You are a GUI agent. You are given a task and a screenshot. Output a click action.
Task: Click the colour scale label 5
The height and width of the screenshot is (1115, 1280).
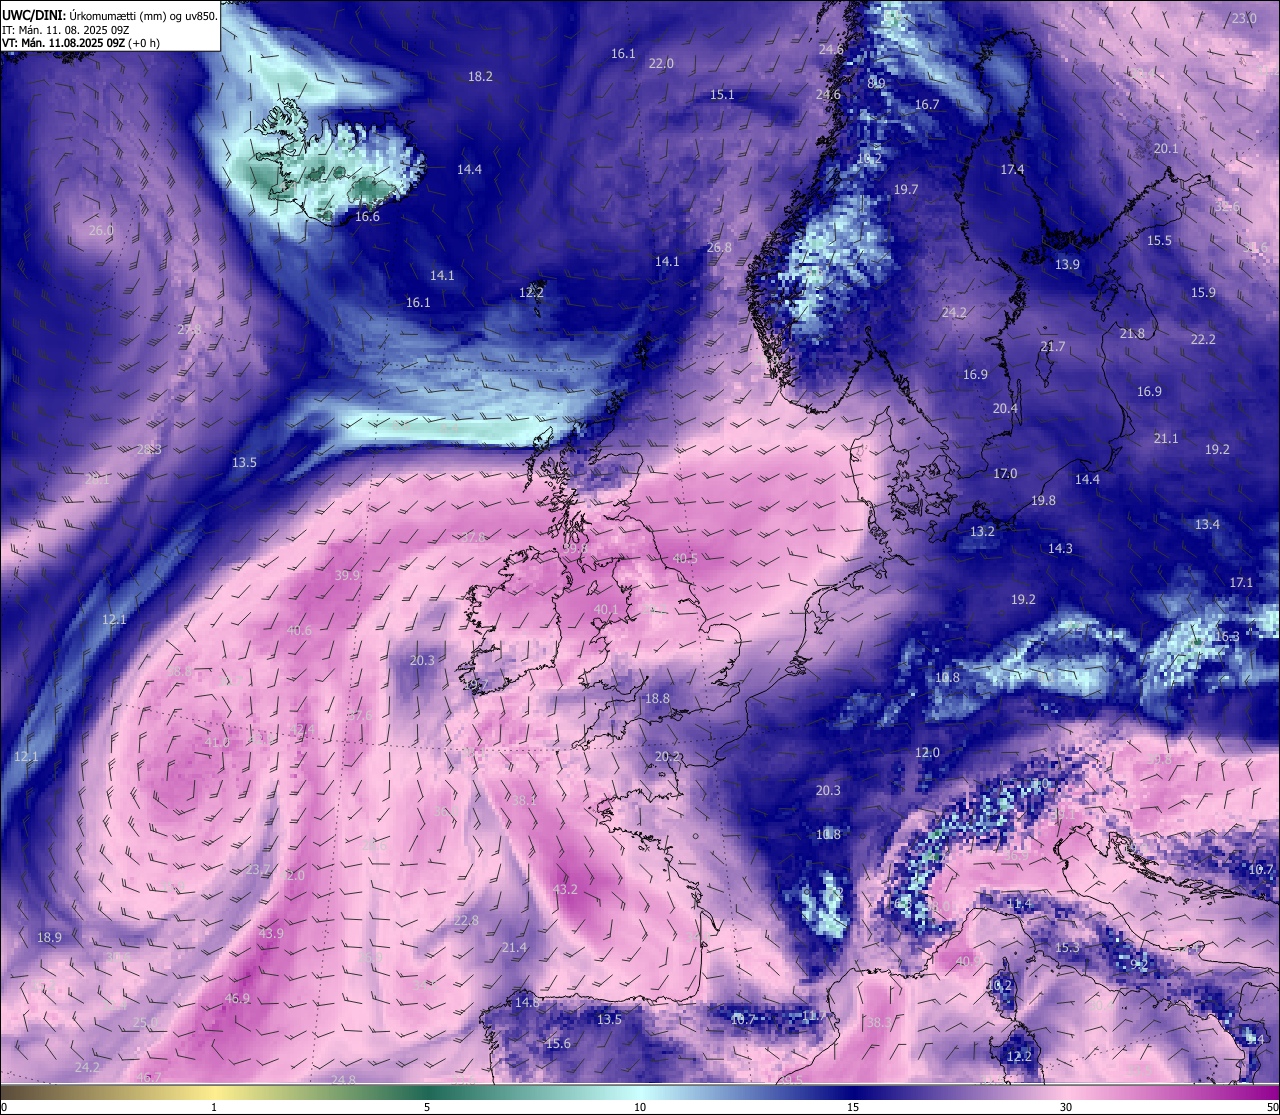427,1107
